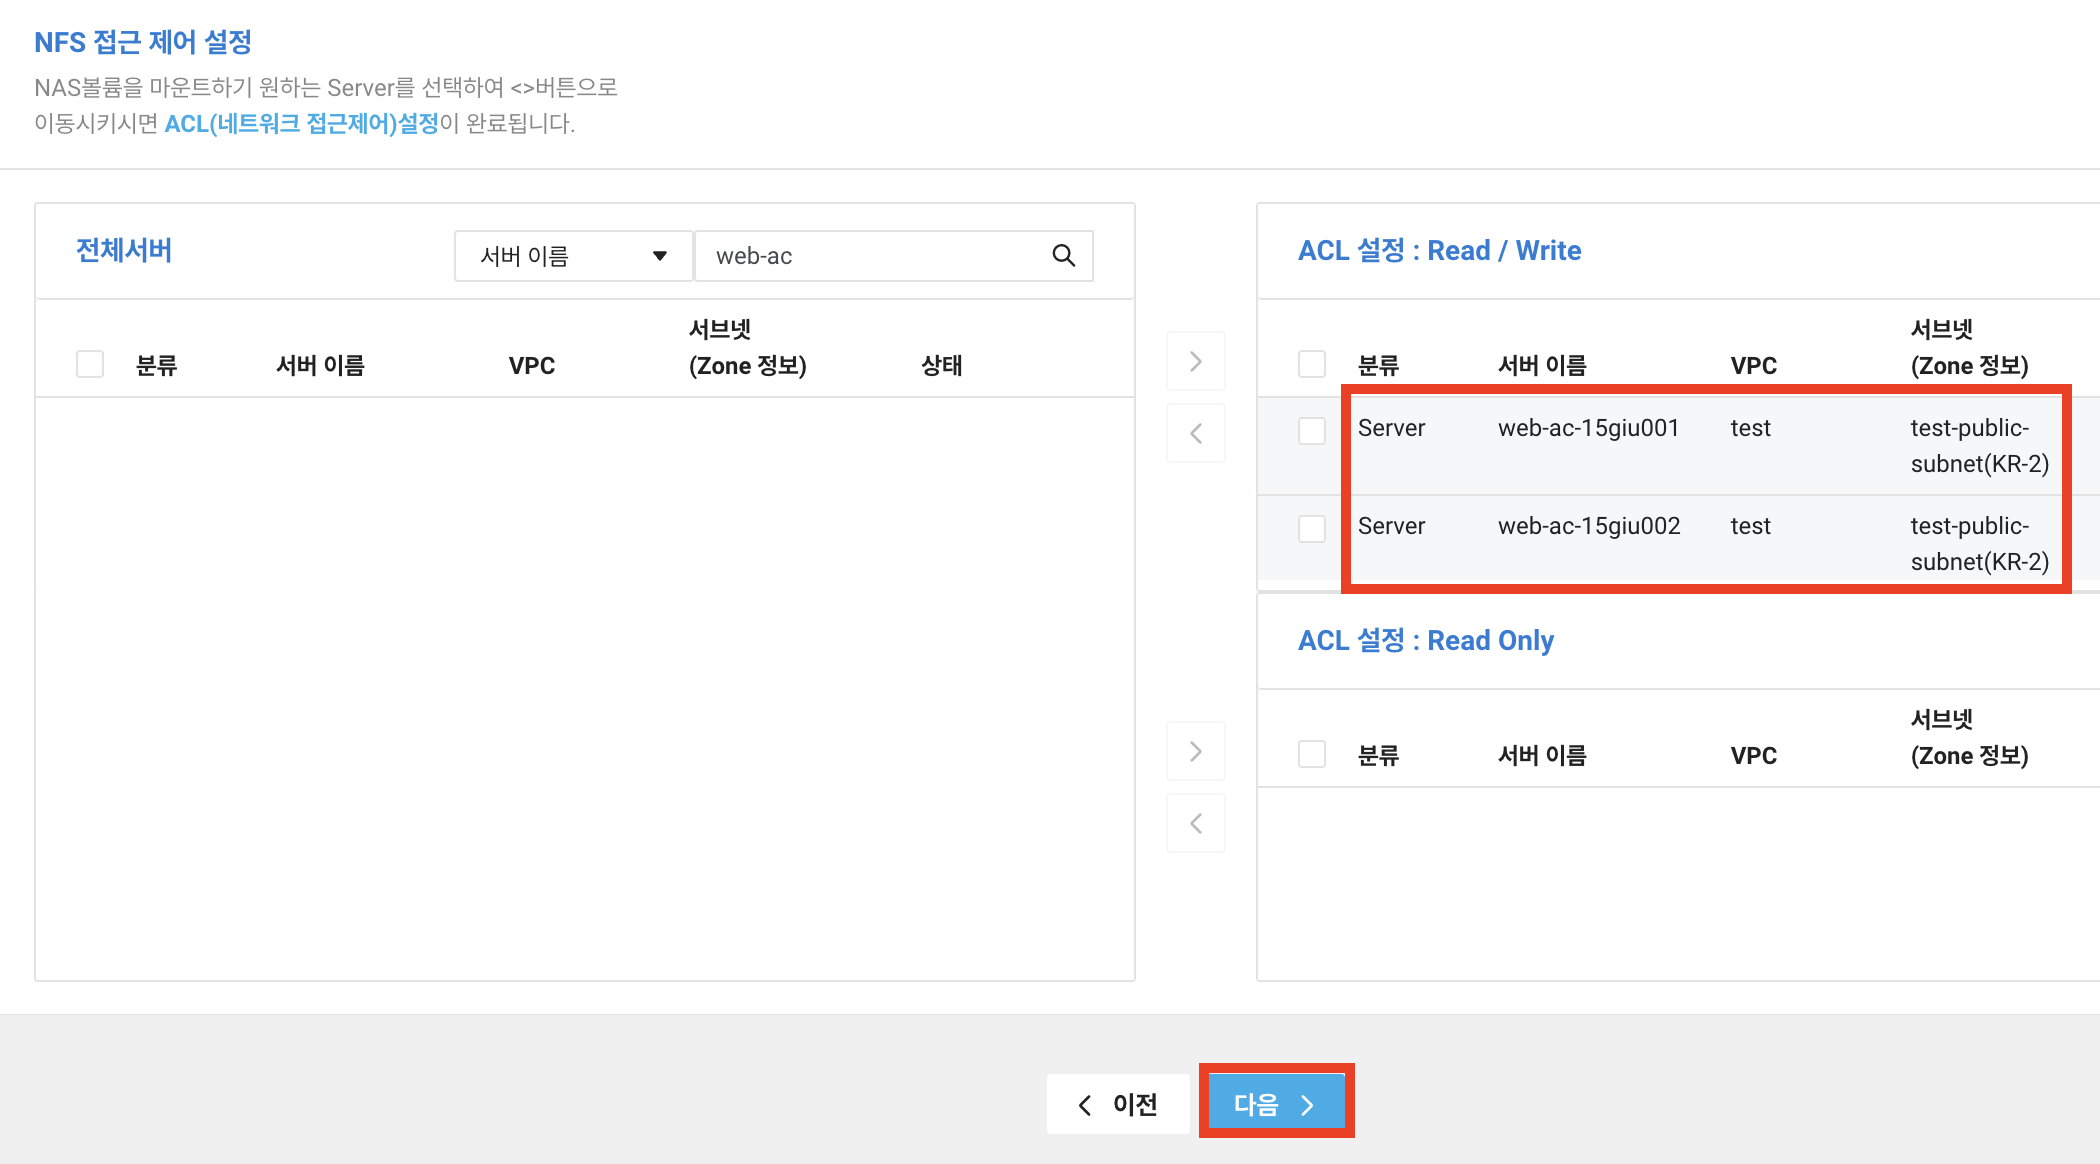This screenshot has height=1164, width=2100.
Task: Tick checkbox for web-ac-15giu002 server
Action: tap(1311, 528)
